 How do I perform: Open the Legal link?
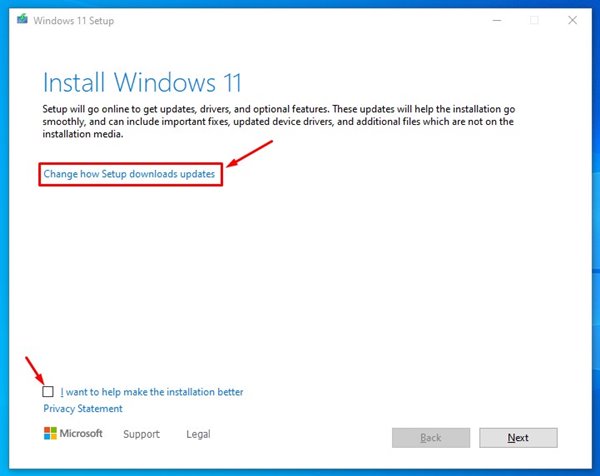tap(198, 434)
